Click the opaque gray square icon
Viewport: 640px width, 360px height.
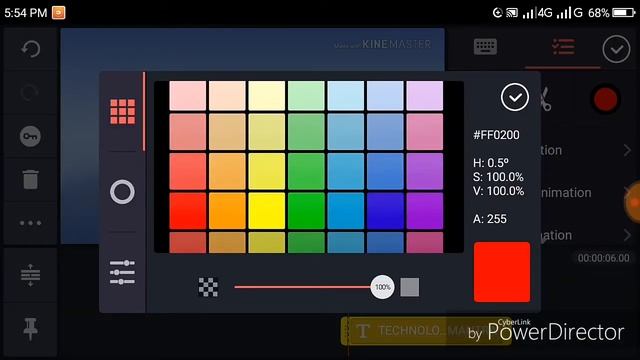(x=409, y=287)
